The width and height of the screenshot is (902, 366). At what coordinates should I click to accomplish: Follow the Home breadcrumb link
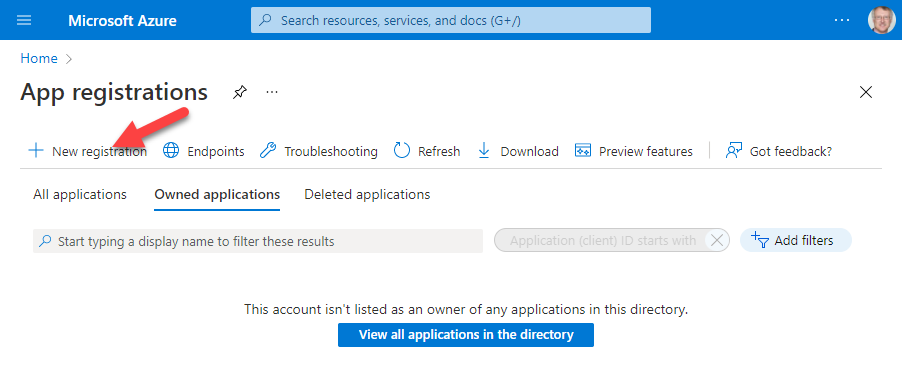(39, 59)
